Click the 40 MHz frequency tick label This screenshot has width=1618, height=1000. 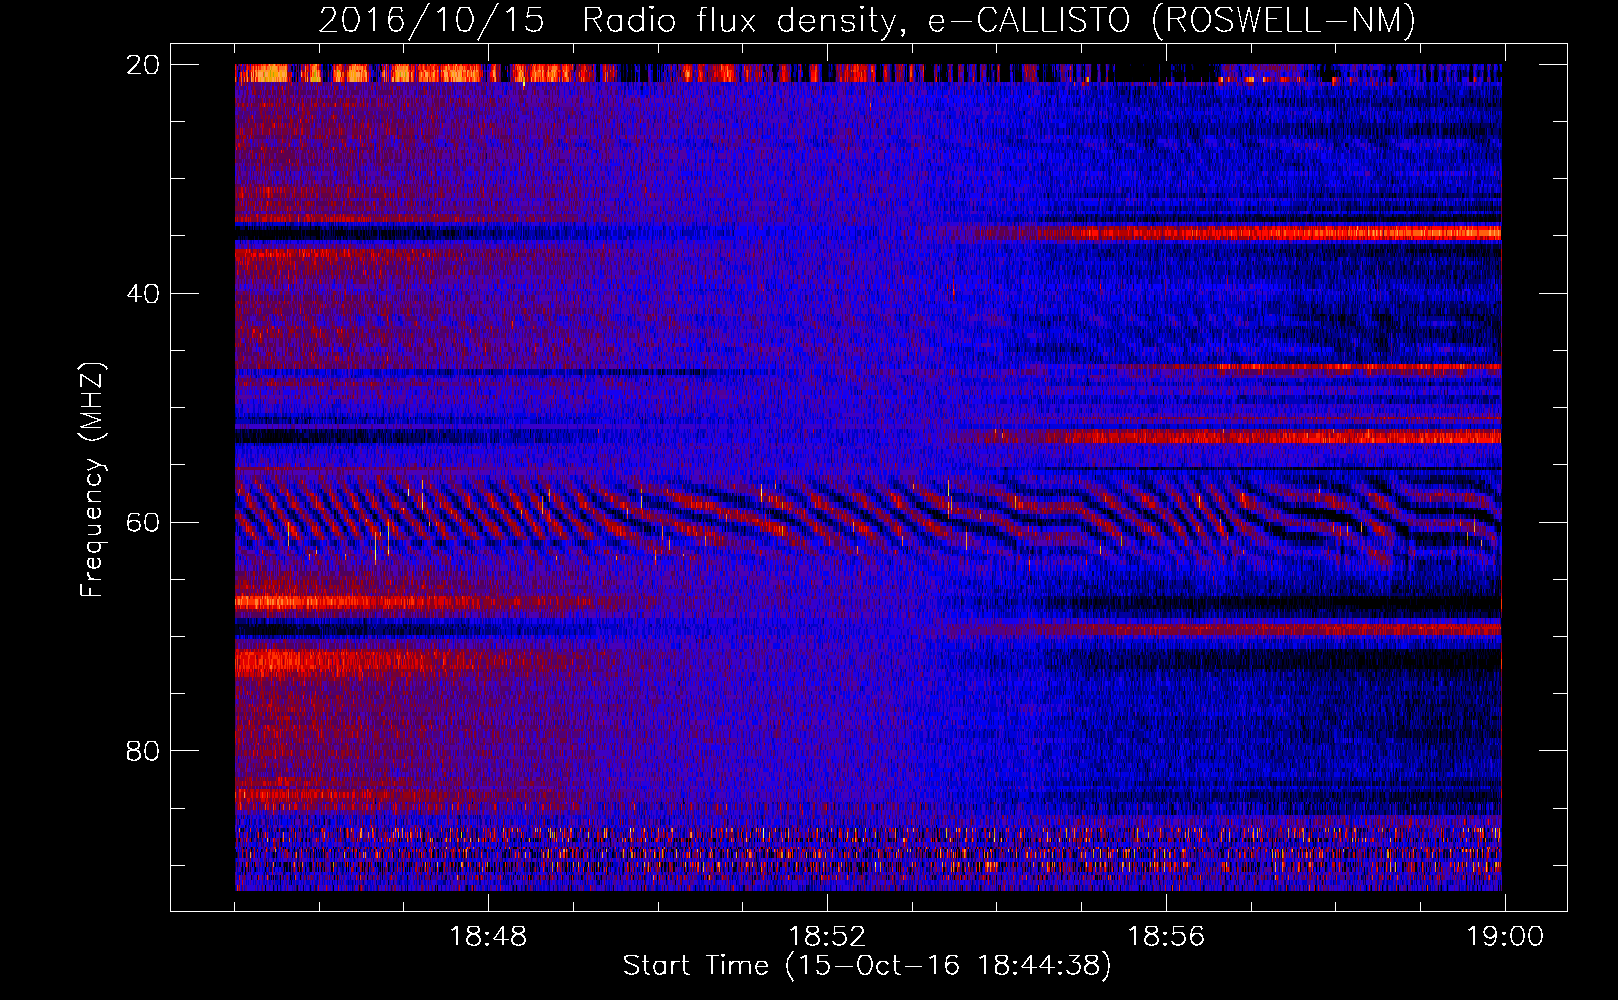tap(143, 294)
